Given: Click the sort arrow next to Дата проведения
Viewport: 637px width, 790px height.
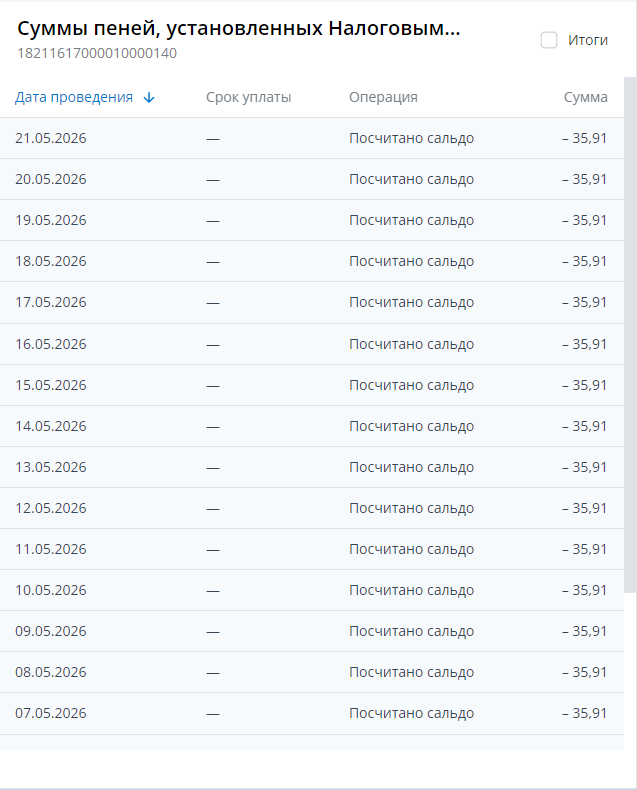Looking at the screenshot, I should pos(149,98).
